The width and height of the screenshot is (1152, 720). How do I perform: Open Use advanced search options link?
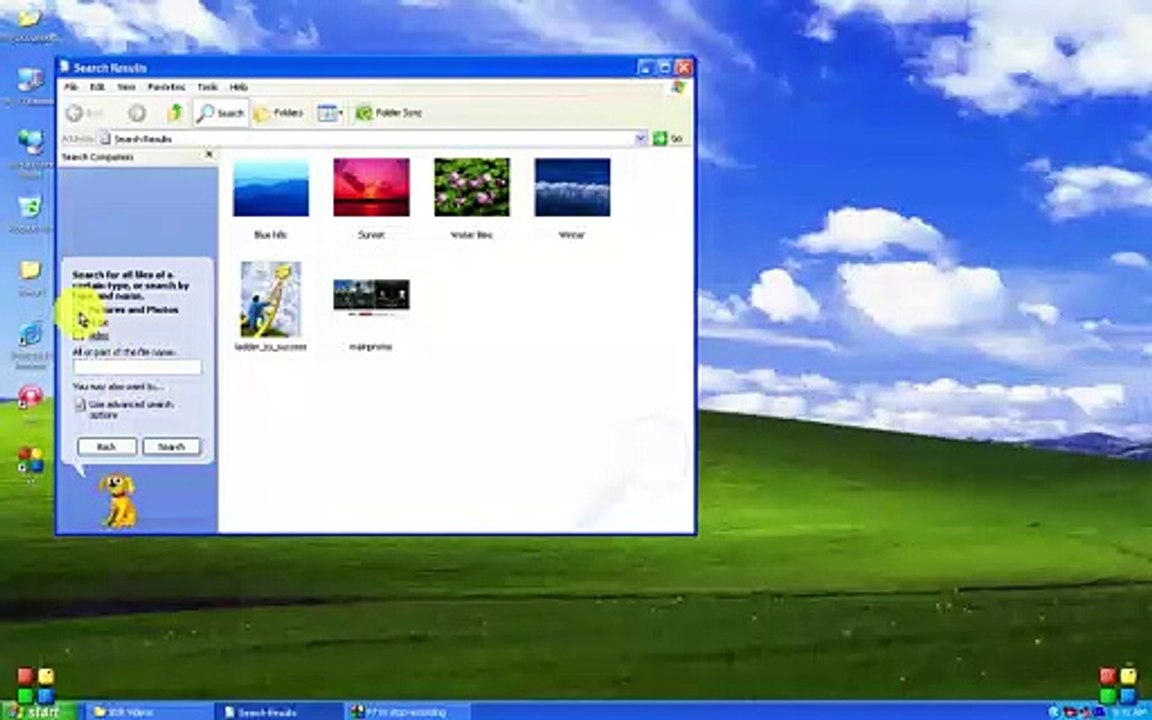pyautogui.click(x=132, y=410)
